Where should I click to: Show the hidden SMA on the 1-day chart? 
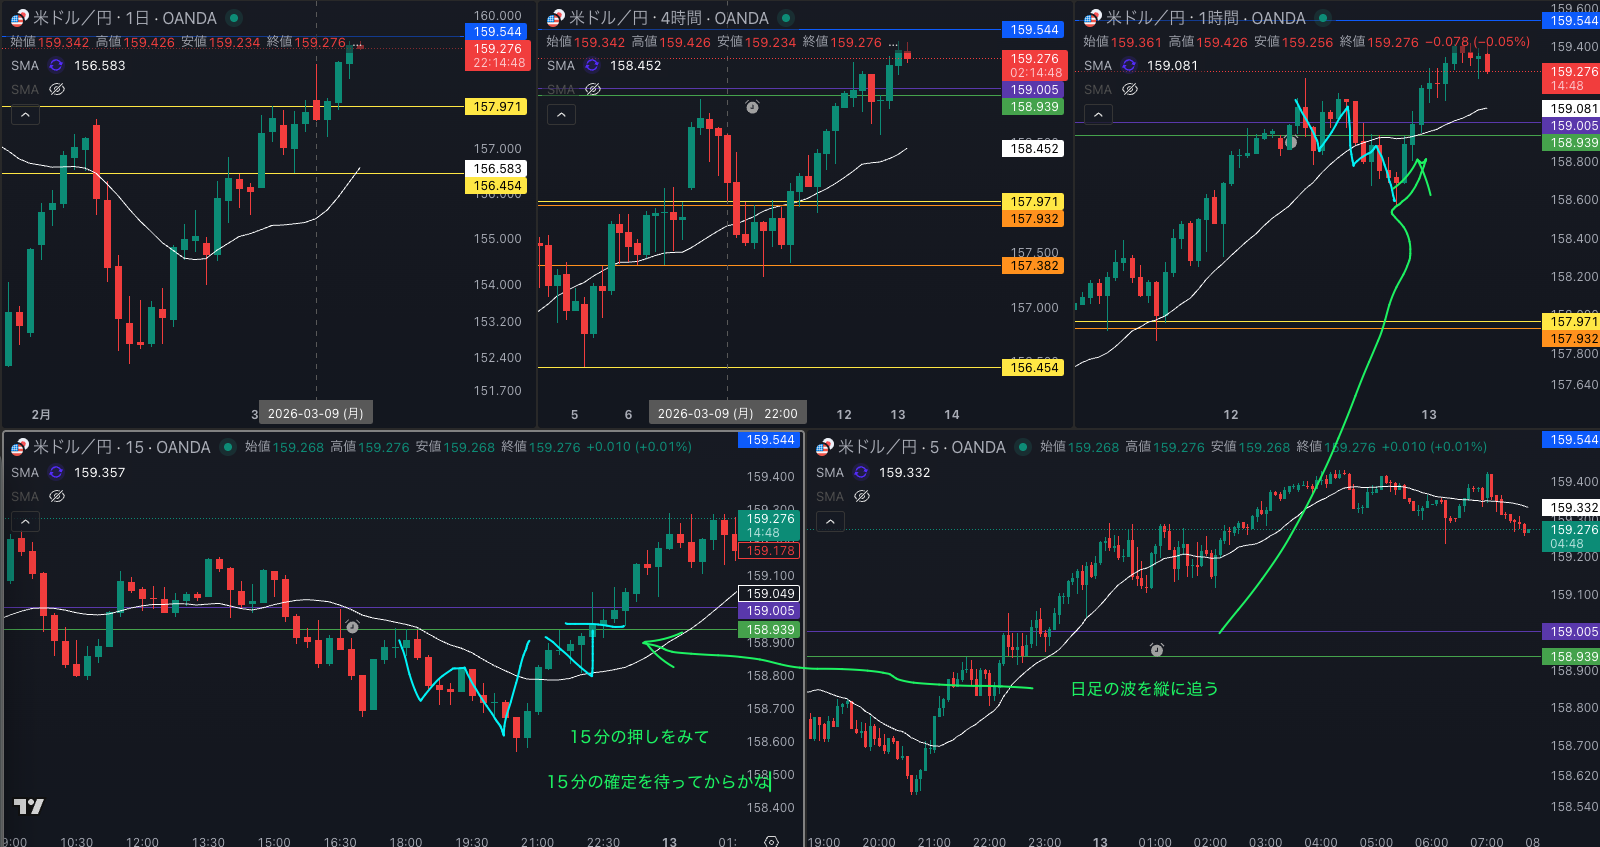coord(57,89)
